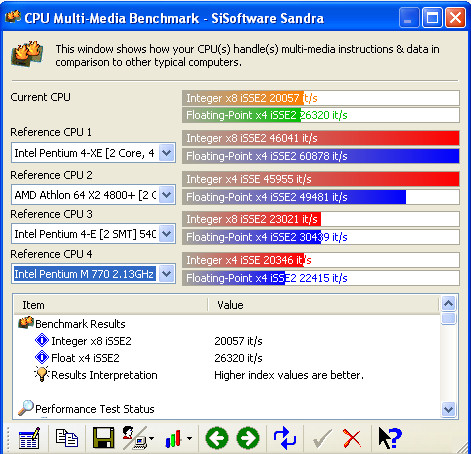Maximize the Sandra benchmark window
Image resolution: width=471 pixels, height=454 pixels.
click(x=432, y=17)
